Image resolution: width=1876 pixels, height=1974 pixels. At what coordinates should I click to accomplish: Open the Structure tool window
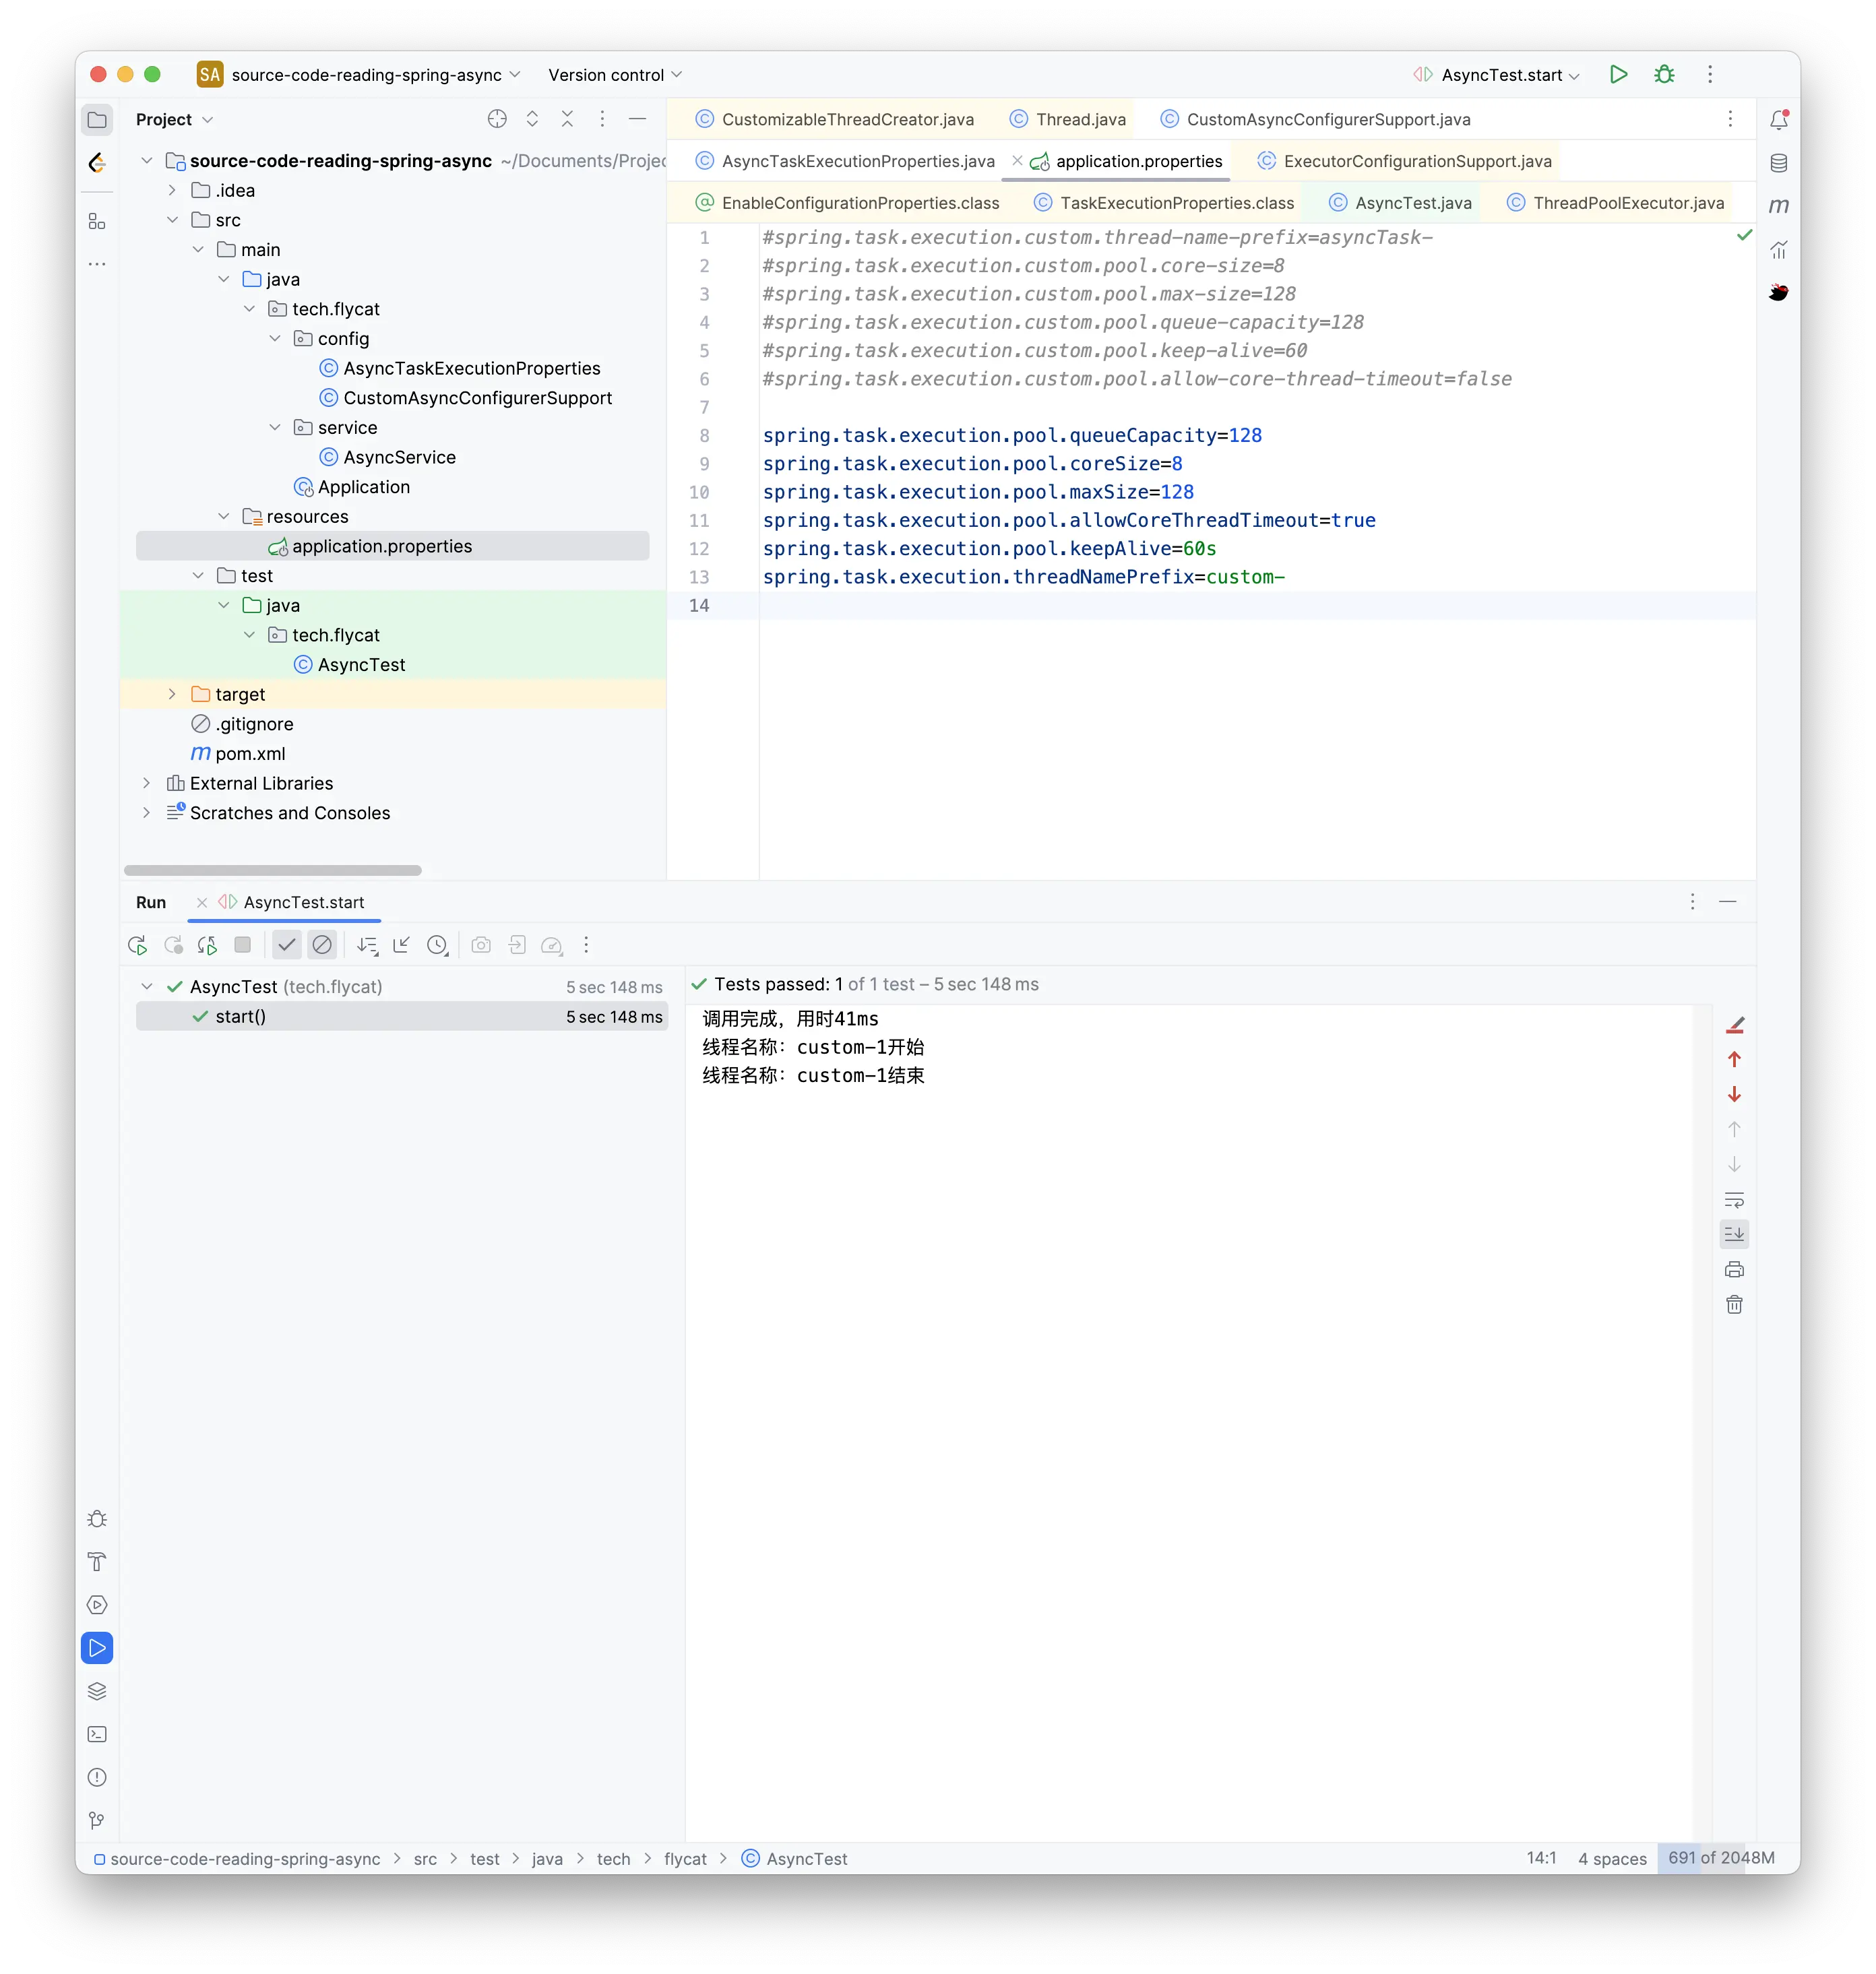click(97, 221)
